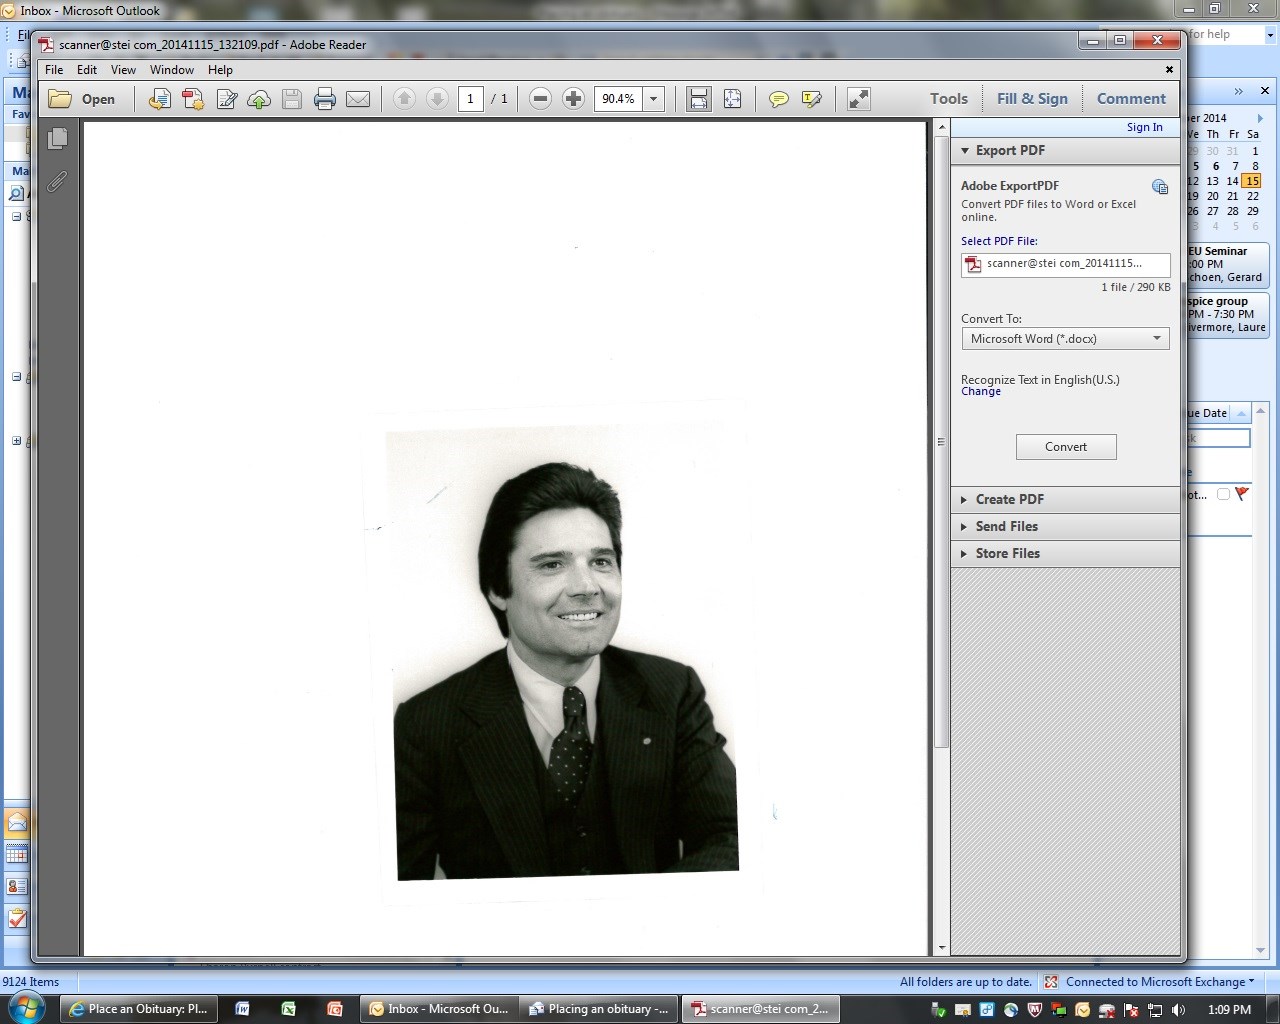
Task: Click the Print icon in Adobe Reader toolbar
Action: tap(324, 99)
